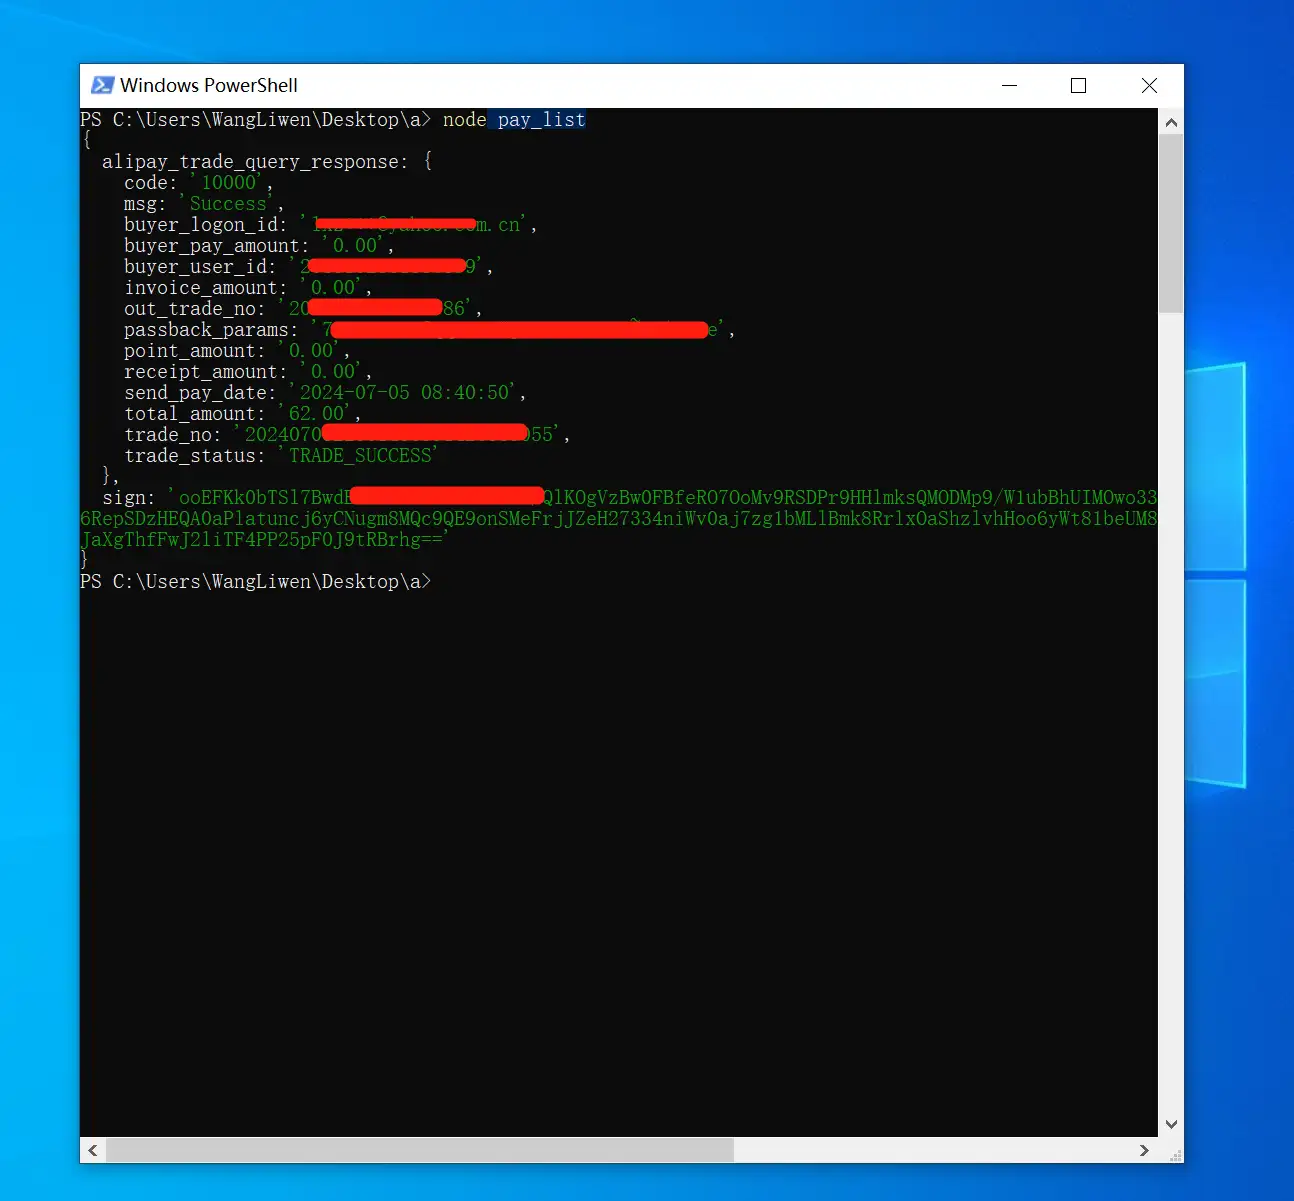Click the 'invoice_amount:' key
The height and width of the screenshot is (1201, 1294).
click(205, 287)
